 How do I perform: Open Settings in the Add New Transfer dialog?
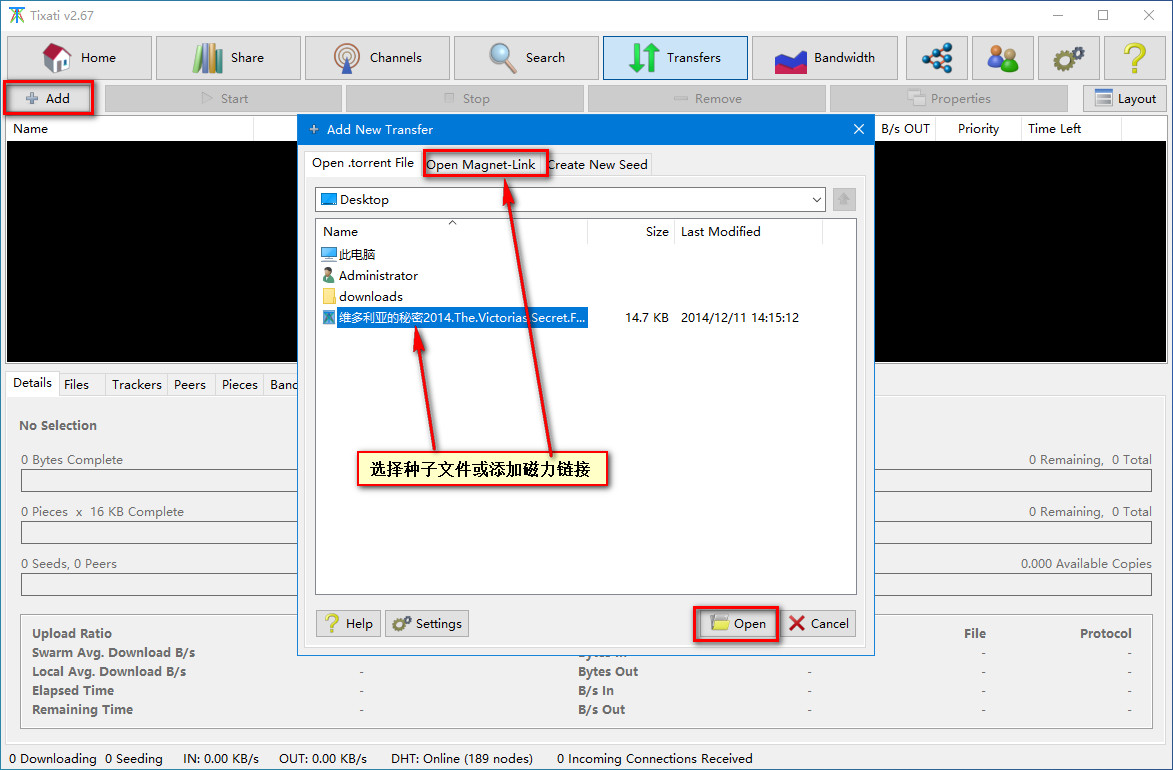coord(427,623)
